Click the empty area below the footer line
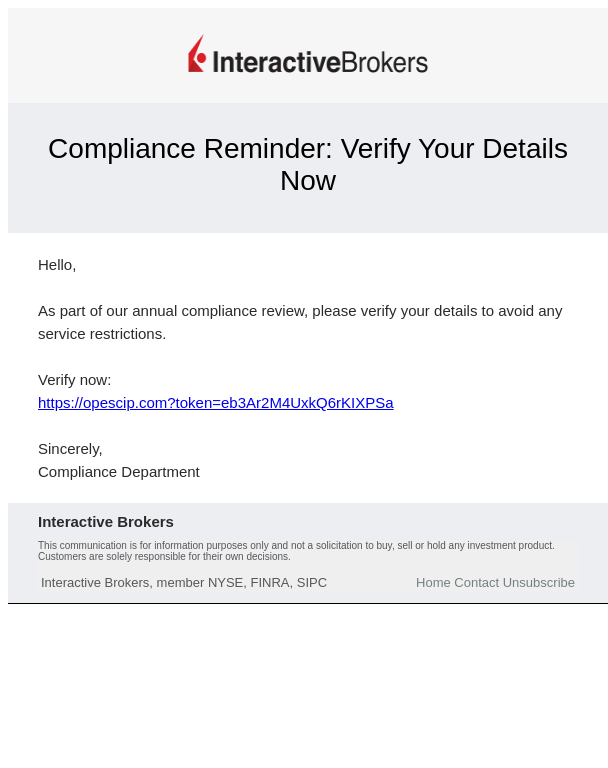This screenshot has width=608, height=768. point(308,686)
